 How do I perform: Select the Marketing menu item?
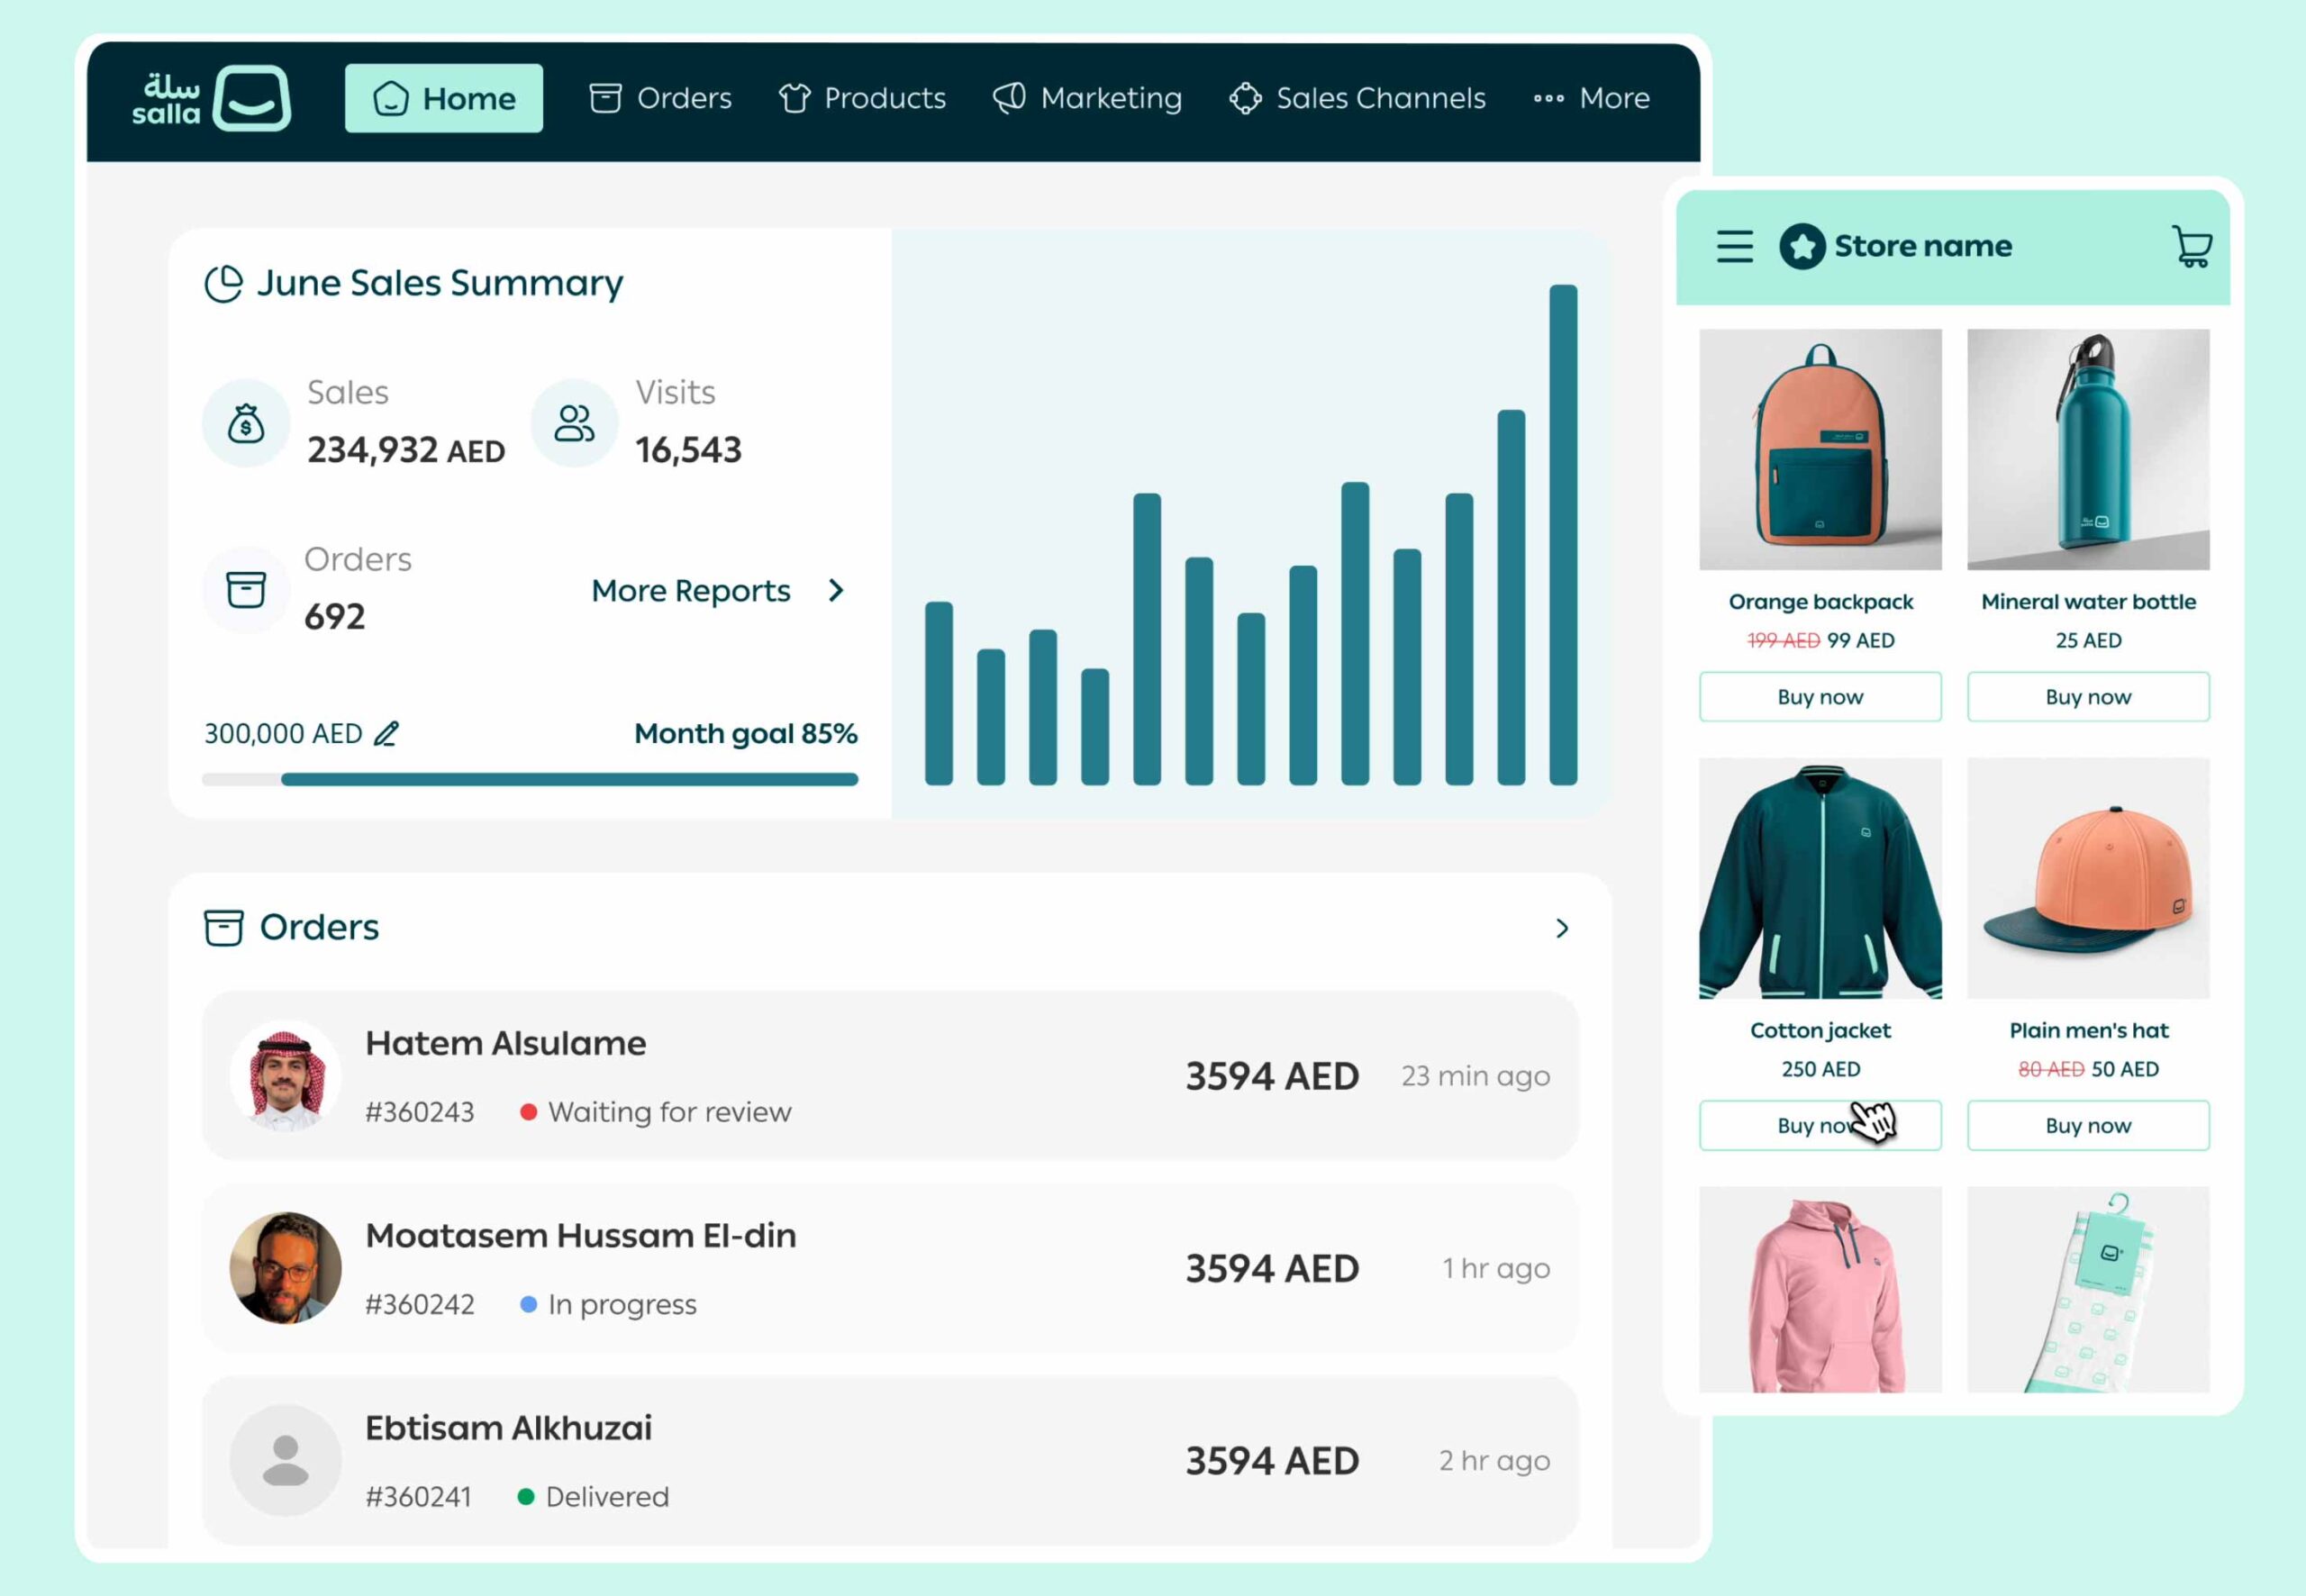click(1087, 98)
